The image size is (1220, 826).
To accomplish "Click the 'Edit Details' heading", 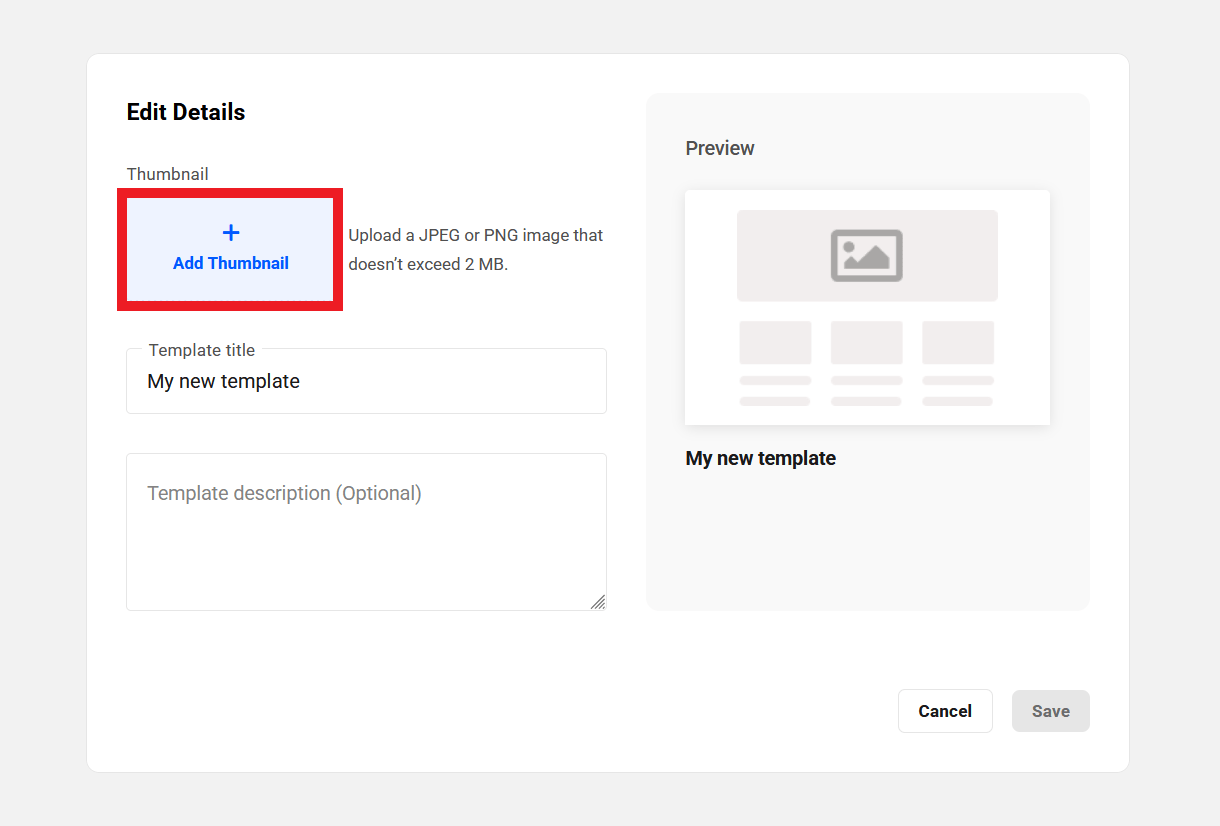I will click(x=186, y=112).
